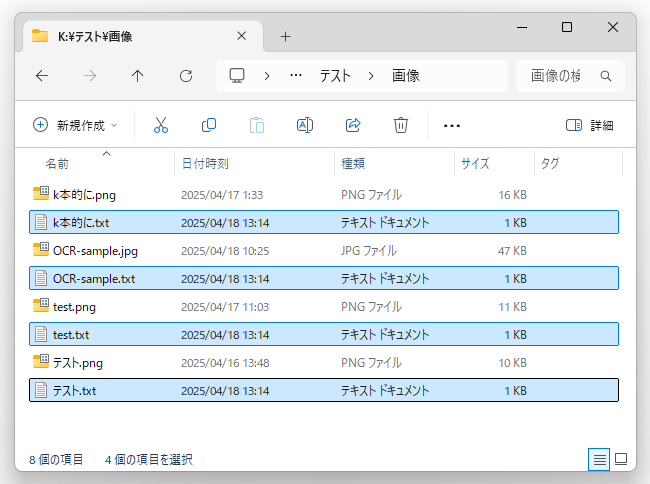Click the OCR-sample.jpg file icon
This screenshot has width=650, height=484.
coord(41,249)
